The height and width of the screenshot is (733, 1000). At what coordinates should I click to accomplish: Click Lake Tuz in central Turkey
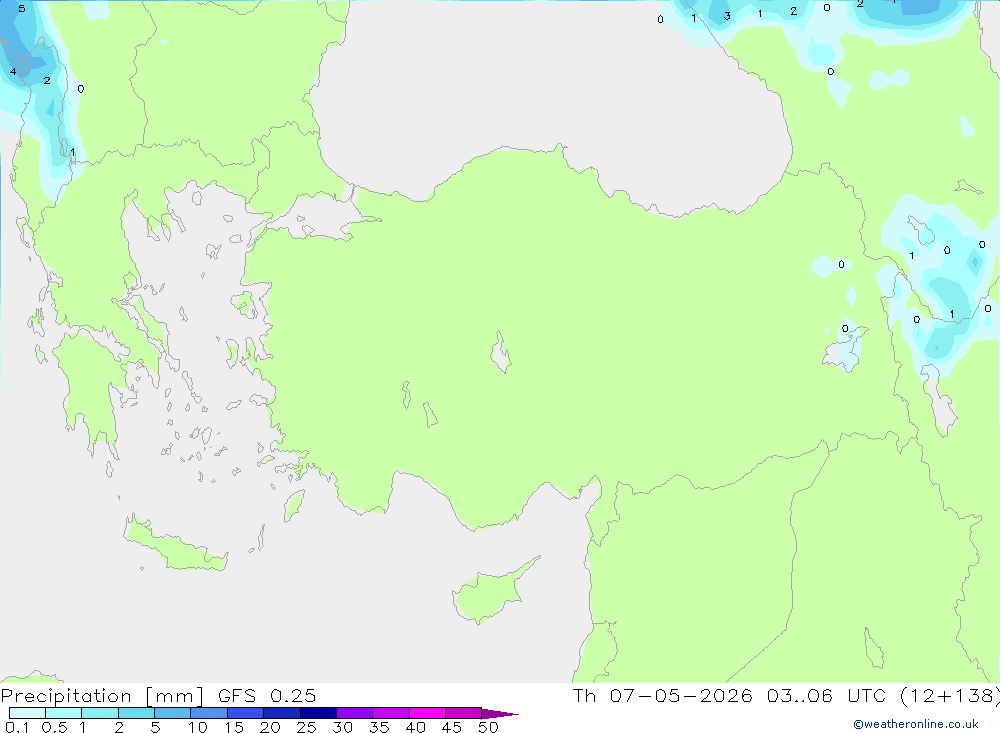coord(501,352)
